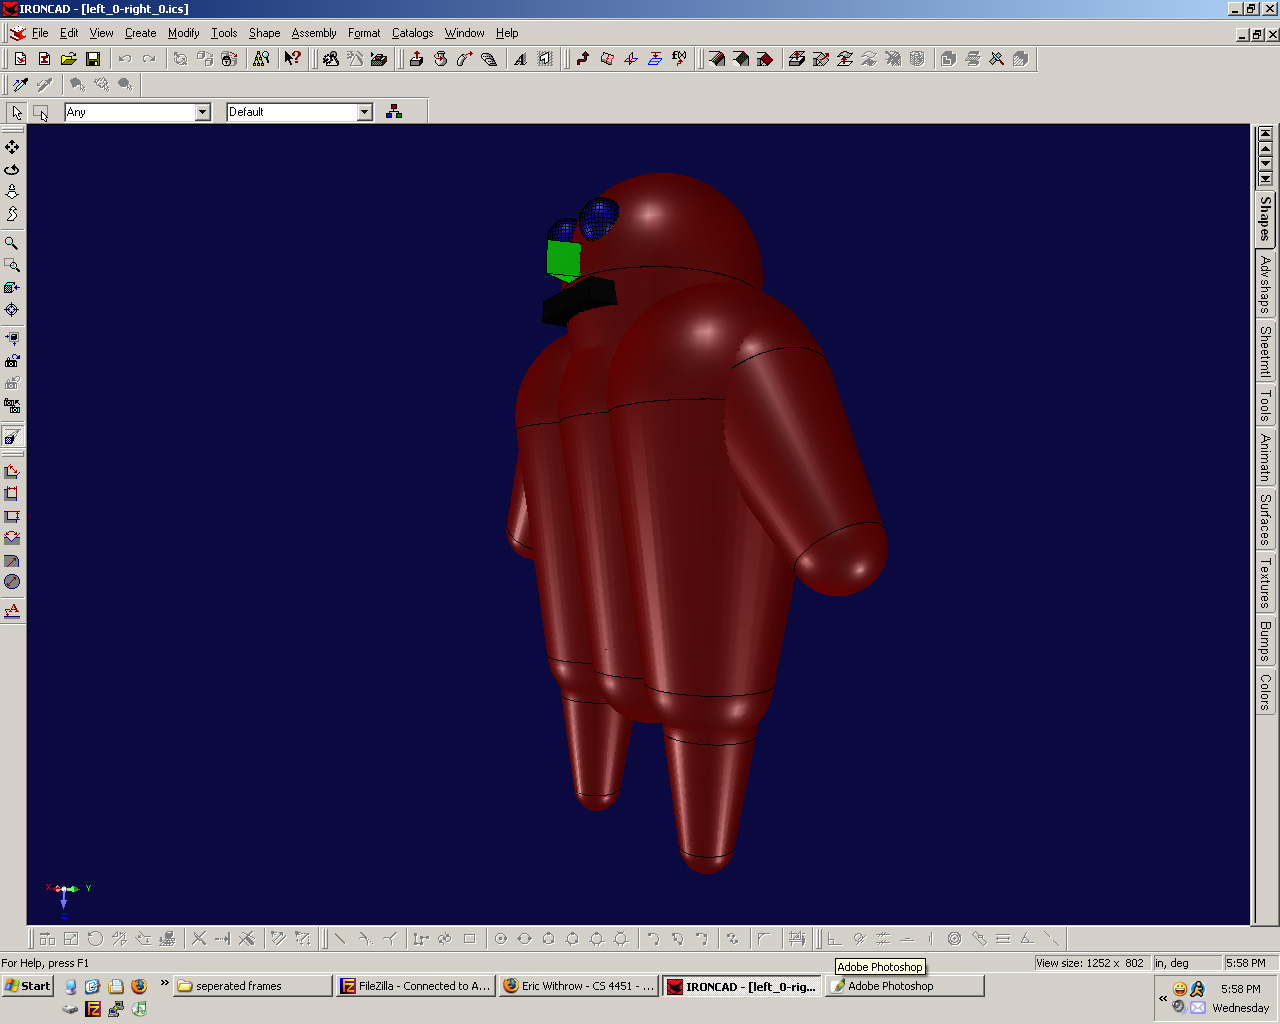Switch to the Bumps catalog tab

point(1265,641)
